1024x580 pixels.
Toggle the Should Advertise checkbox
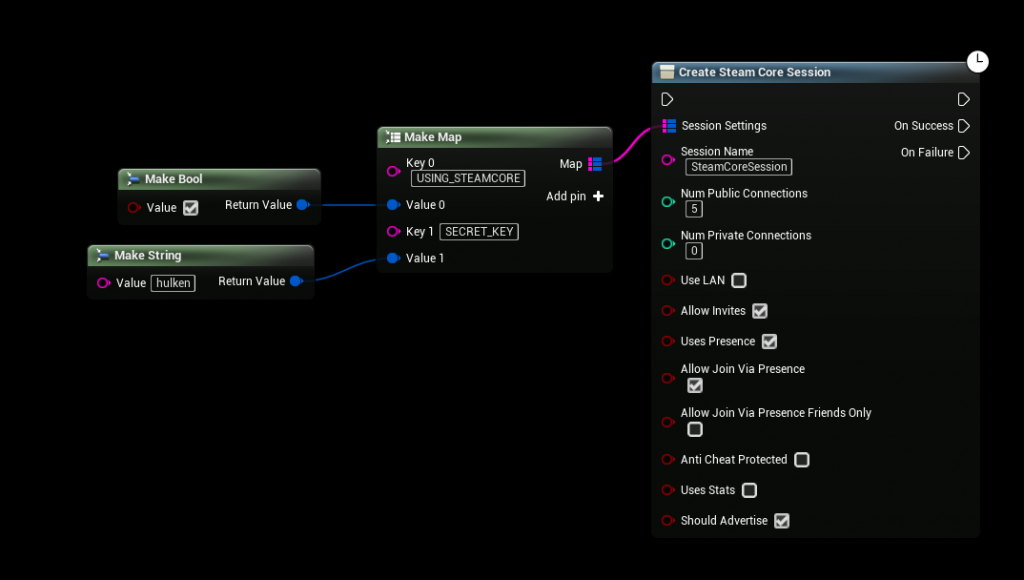(782, 521)
